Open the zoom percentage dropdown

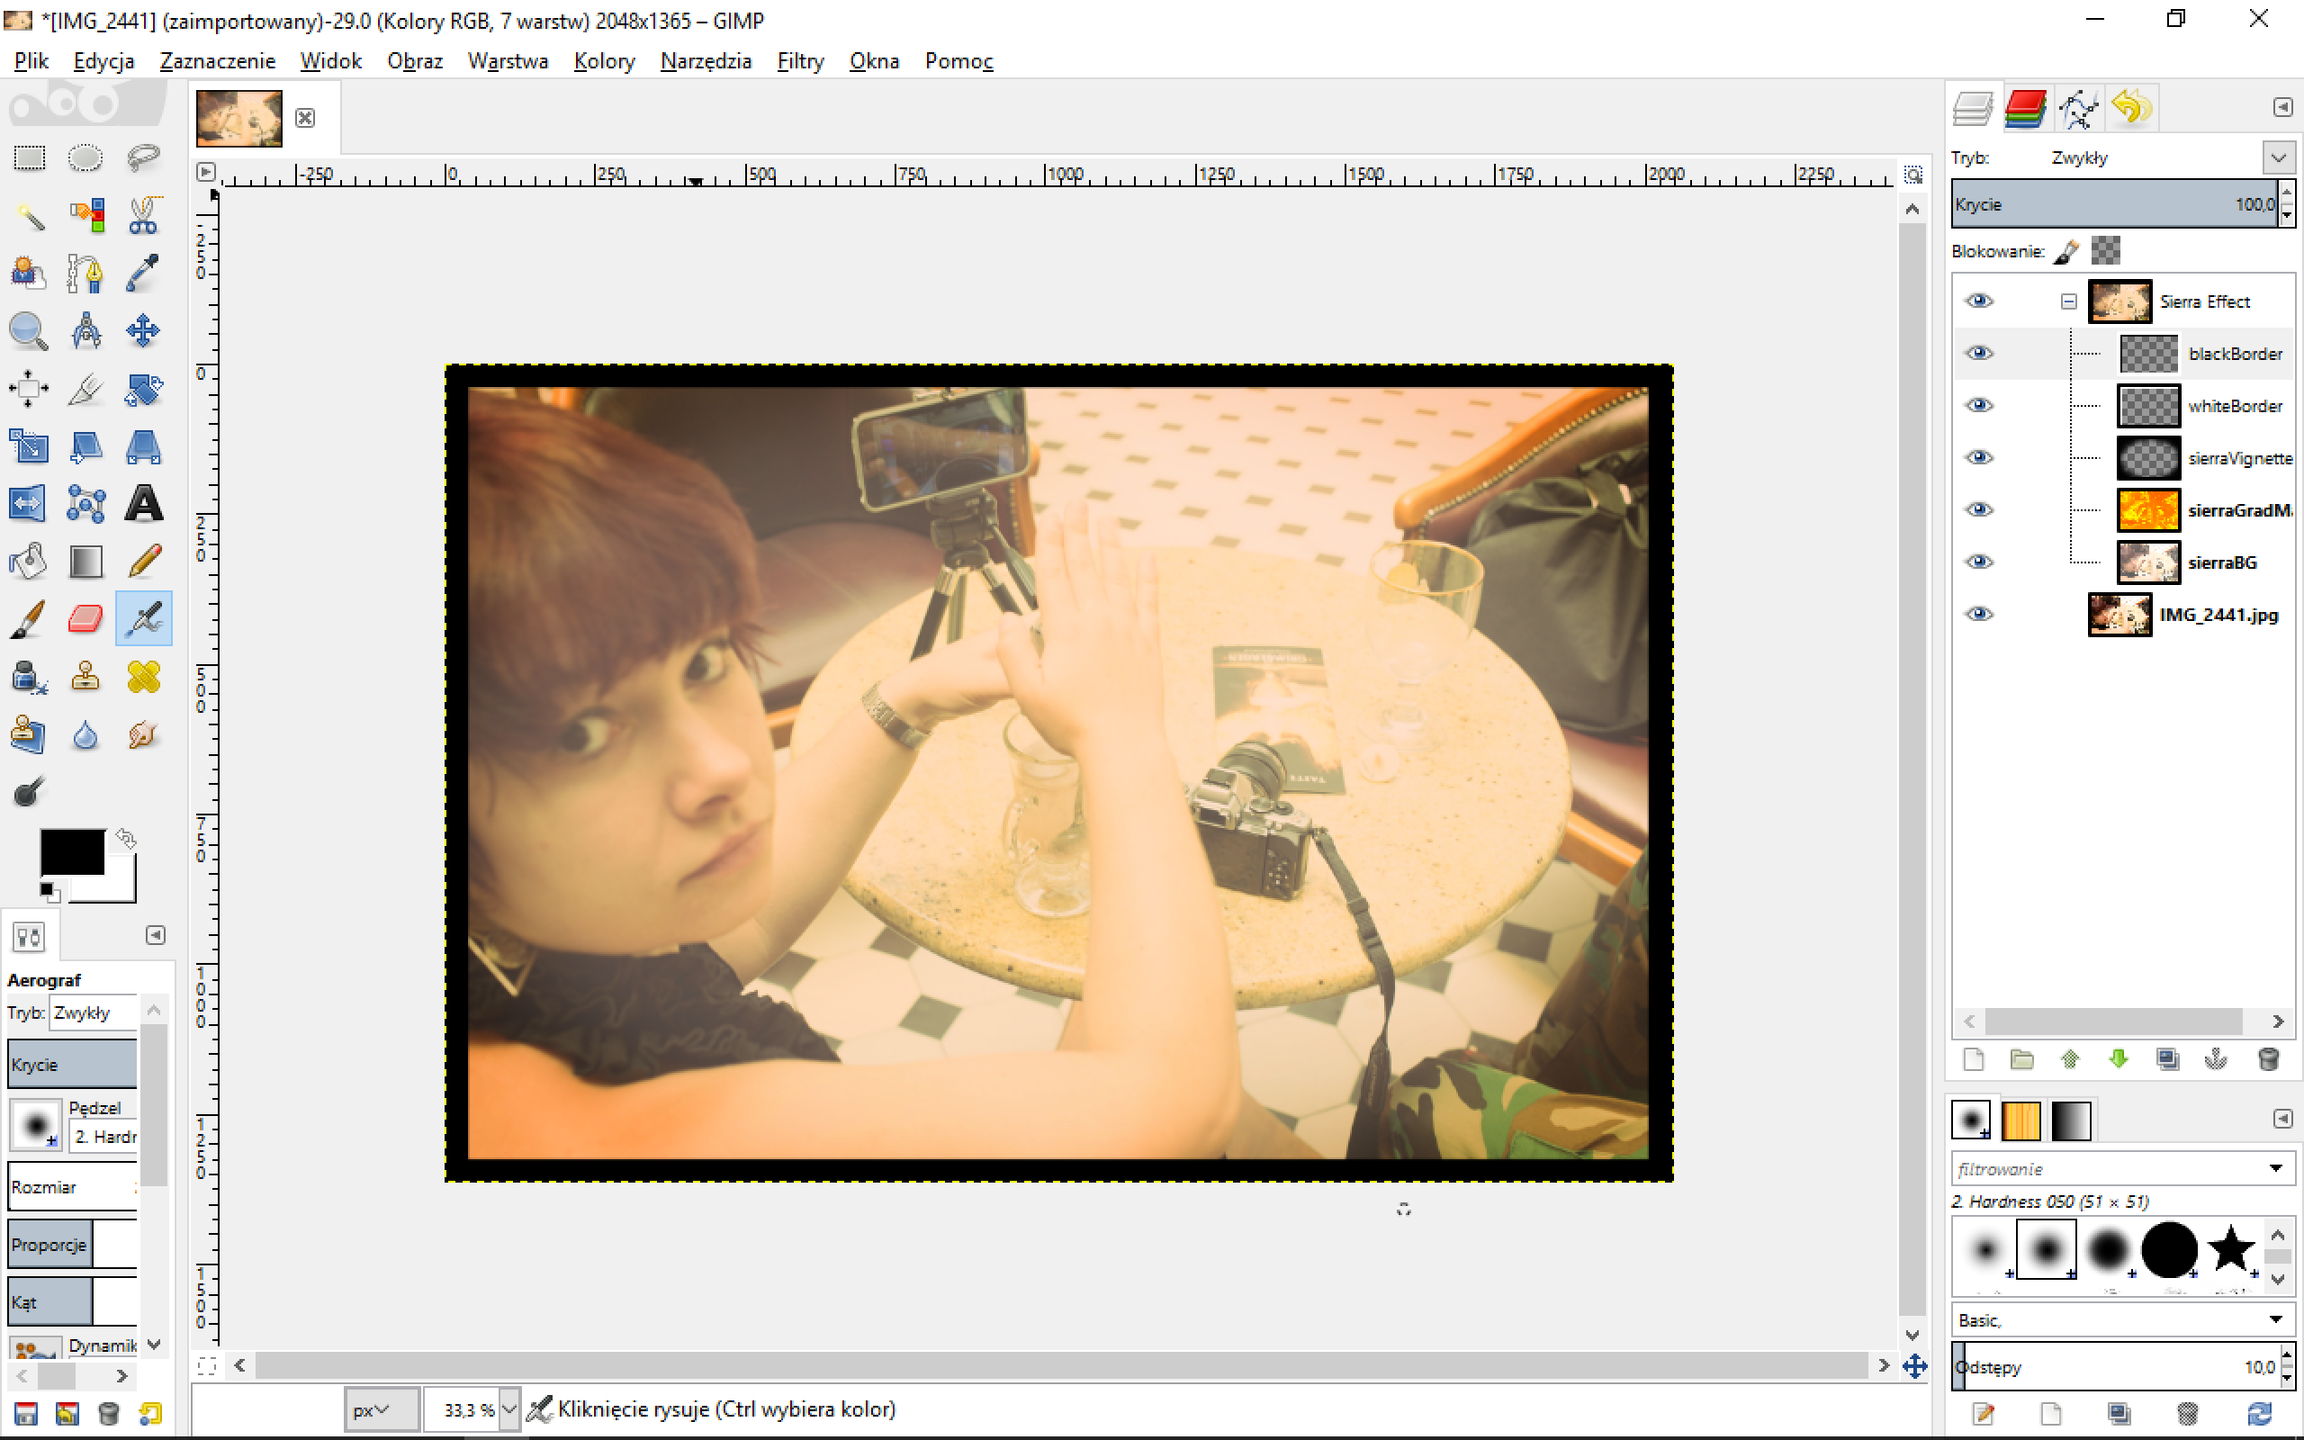tap(509, 1410)
